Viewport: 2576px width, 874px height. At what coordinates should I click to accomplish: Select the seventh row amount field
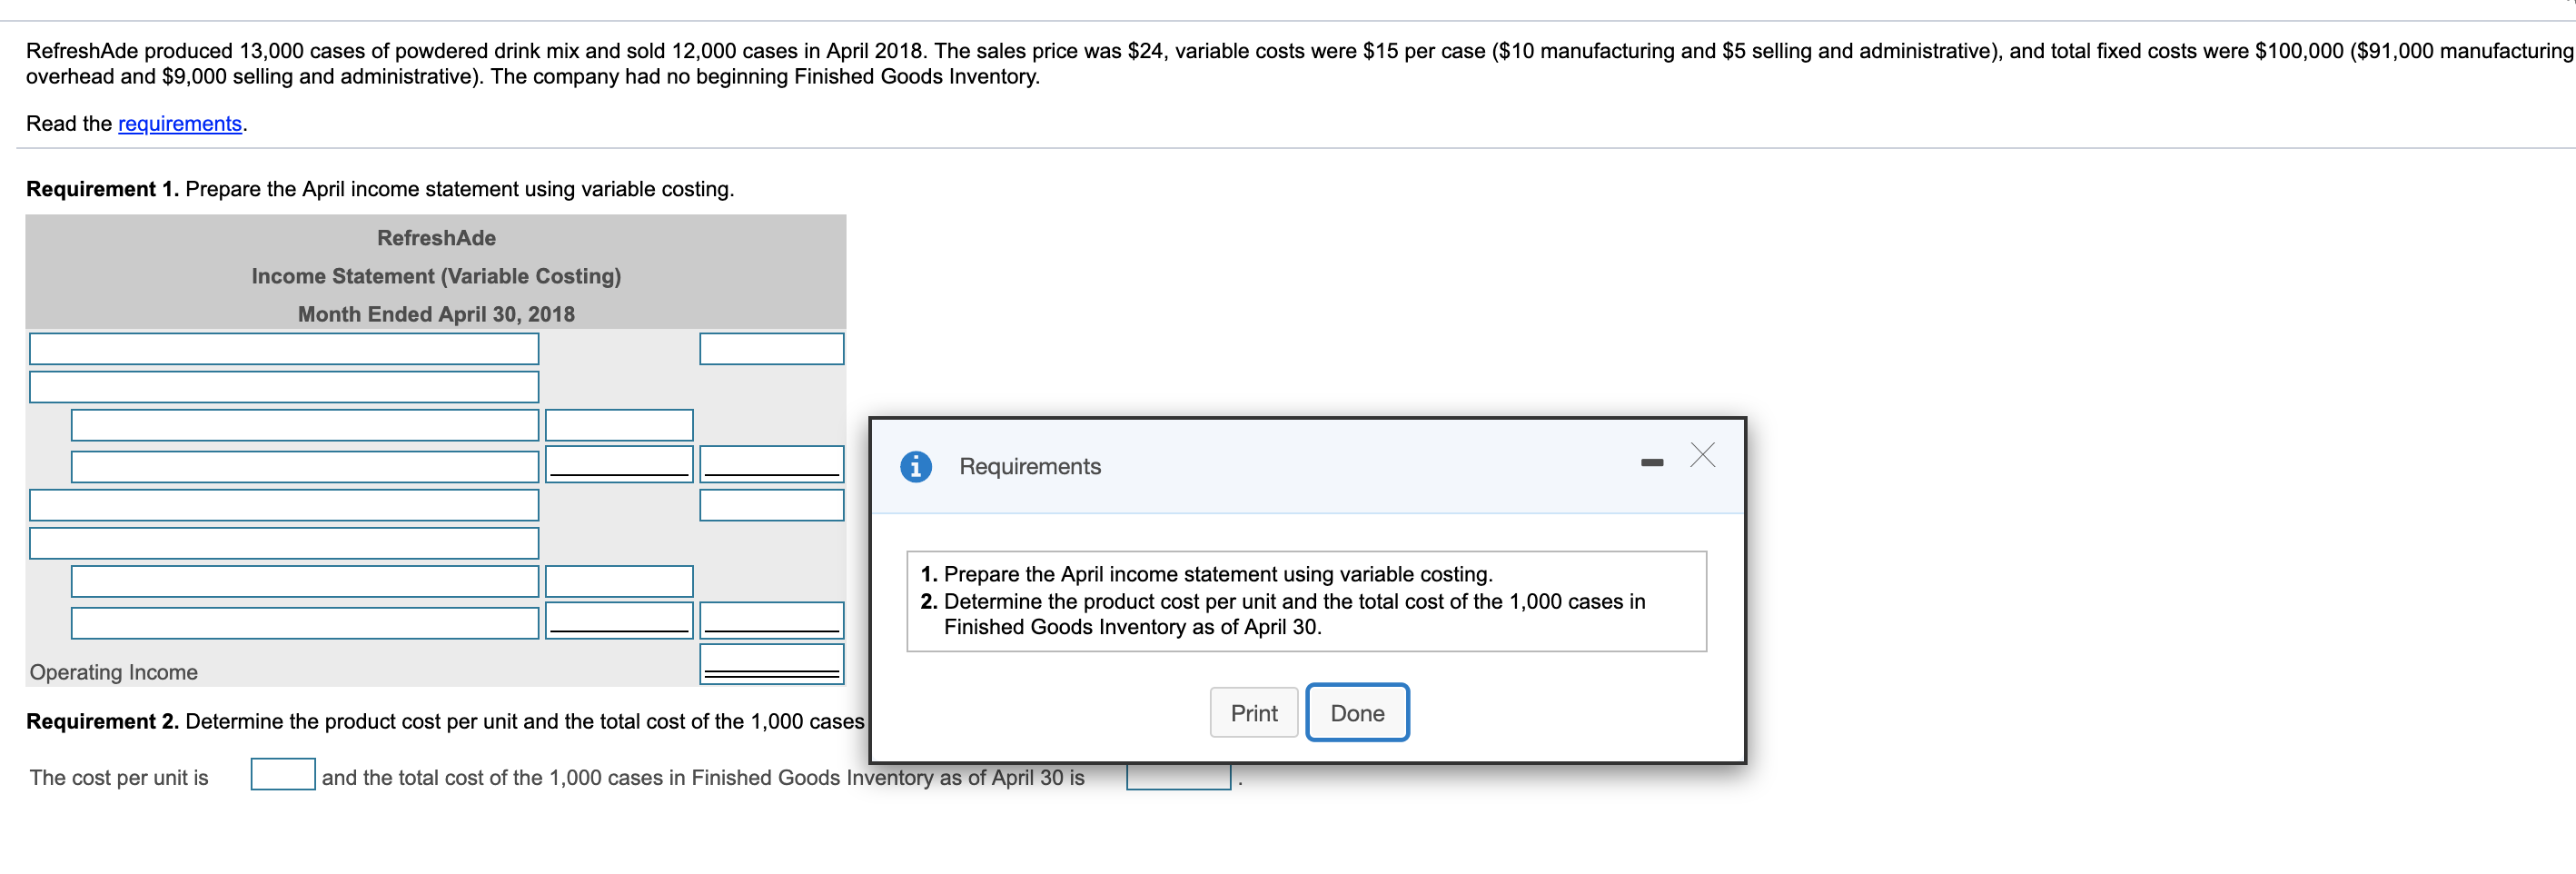(x=619, y=581)
